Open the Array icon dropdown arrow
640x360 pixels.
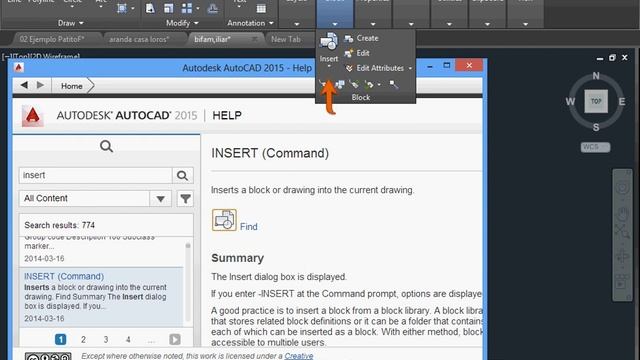[x=198, y=8]
